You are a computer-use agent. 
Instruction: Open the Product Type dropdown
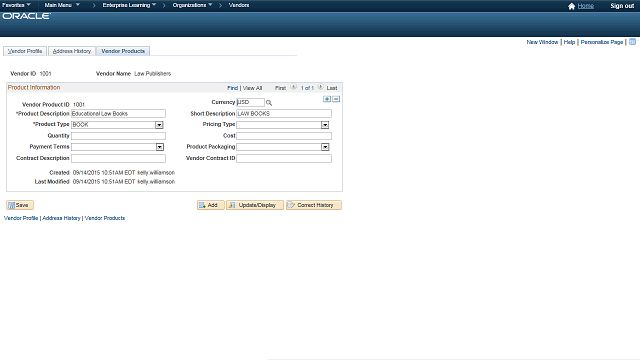159,125
